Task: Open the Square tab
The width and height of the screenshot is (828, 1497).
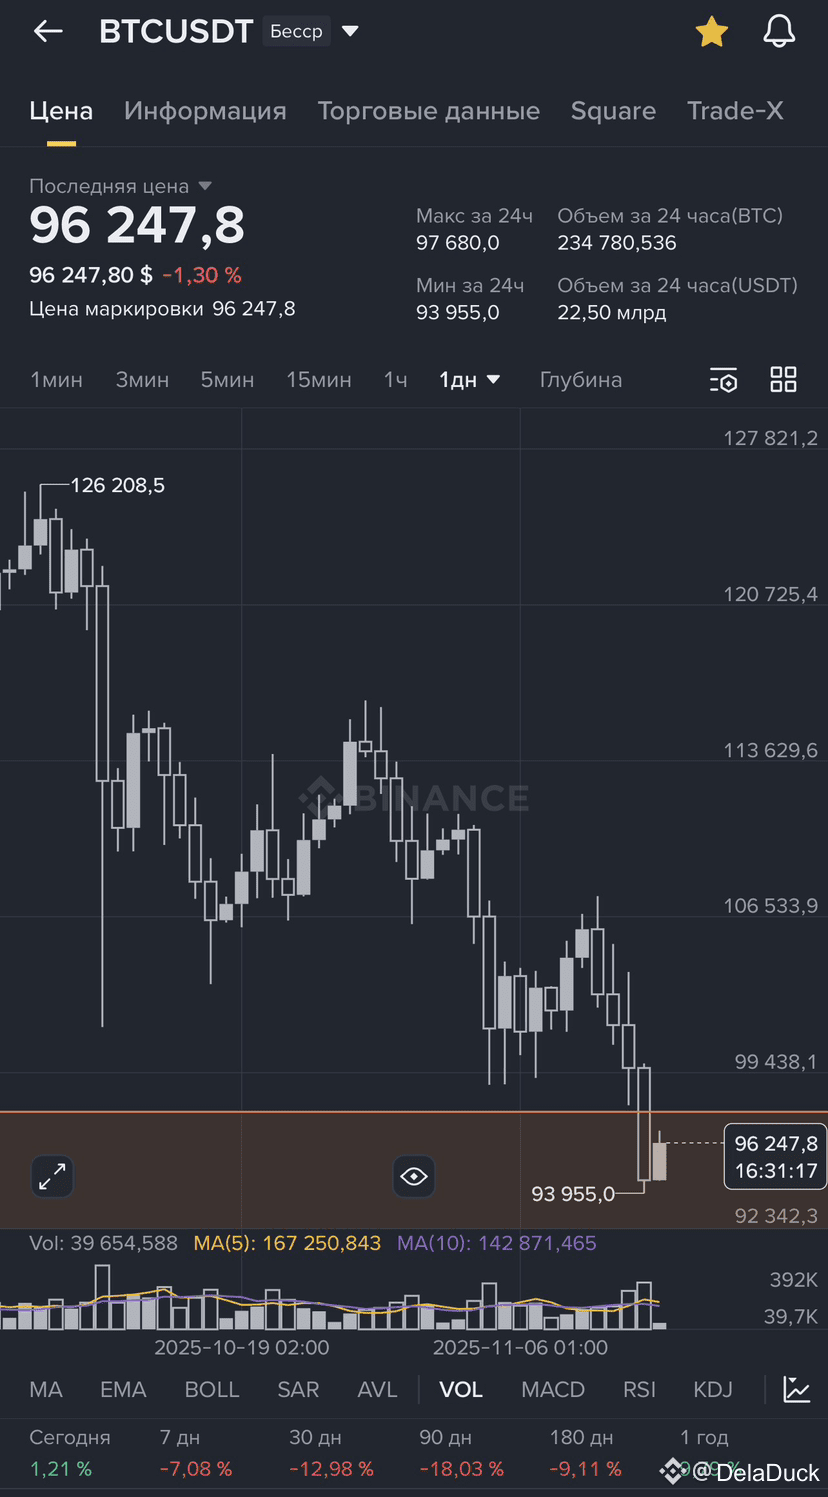Action: point(613,111)
